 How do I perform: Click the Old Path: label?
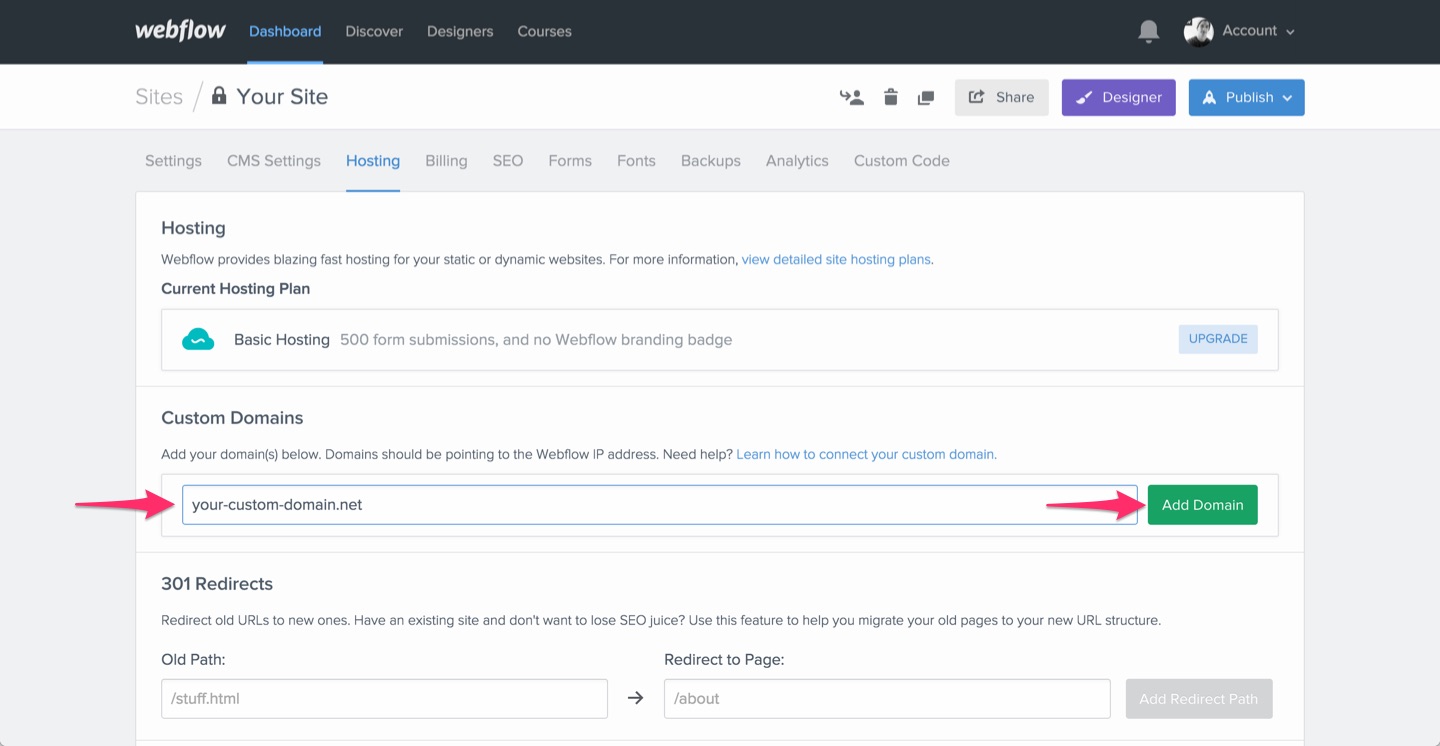point(193,660)
